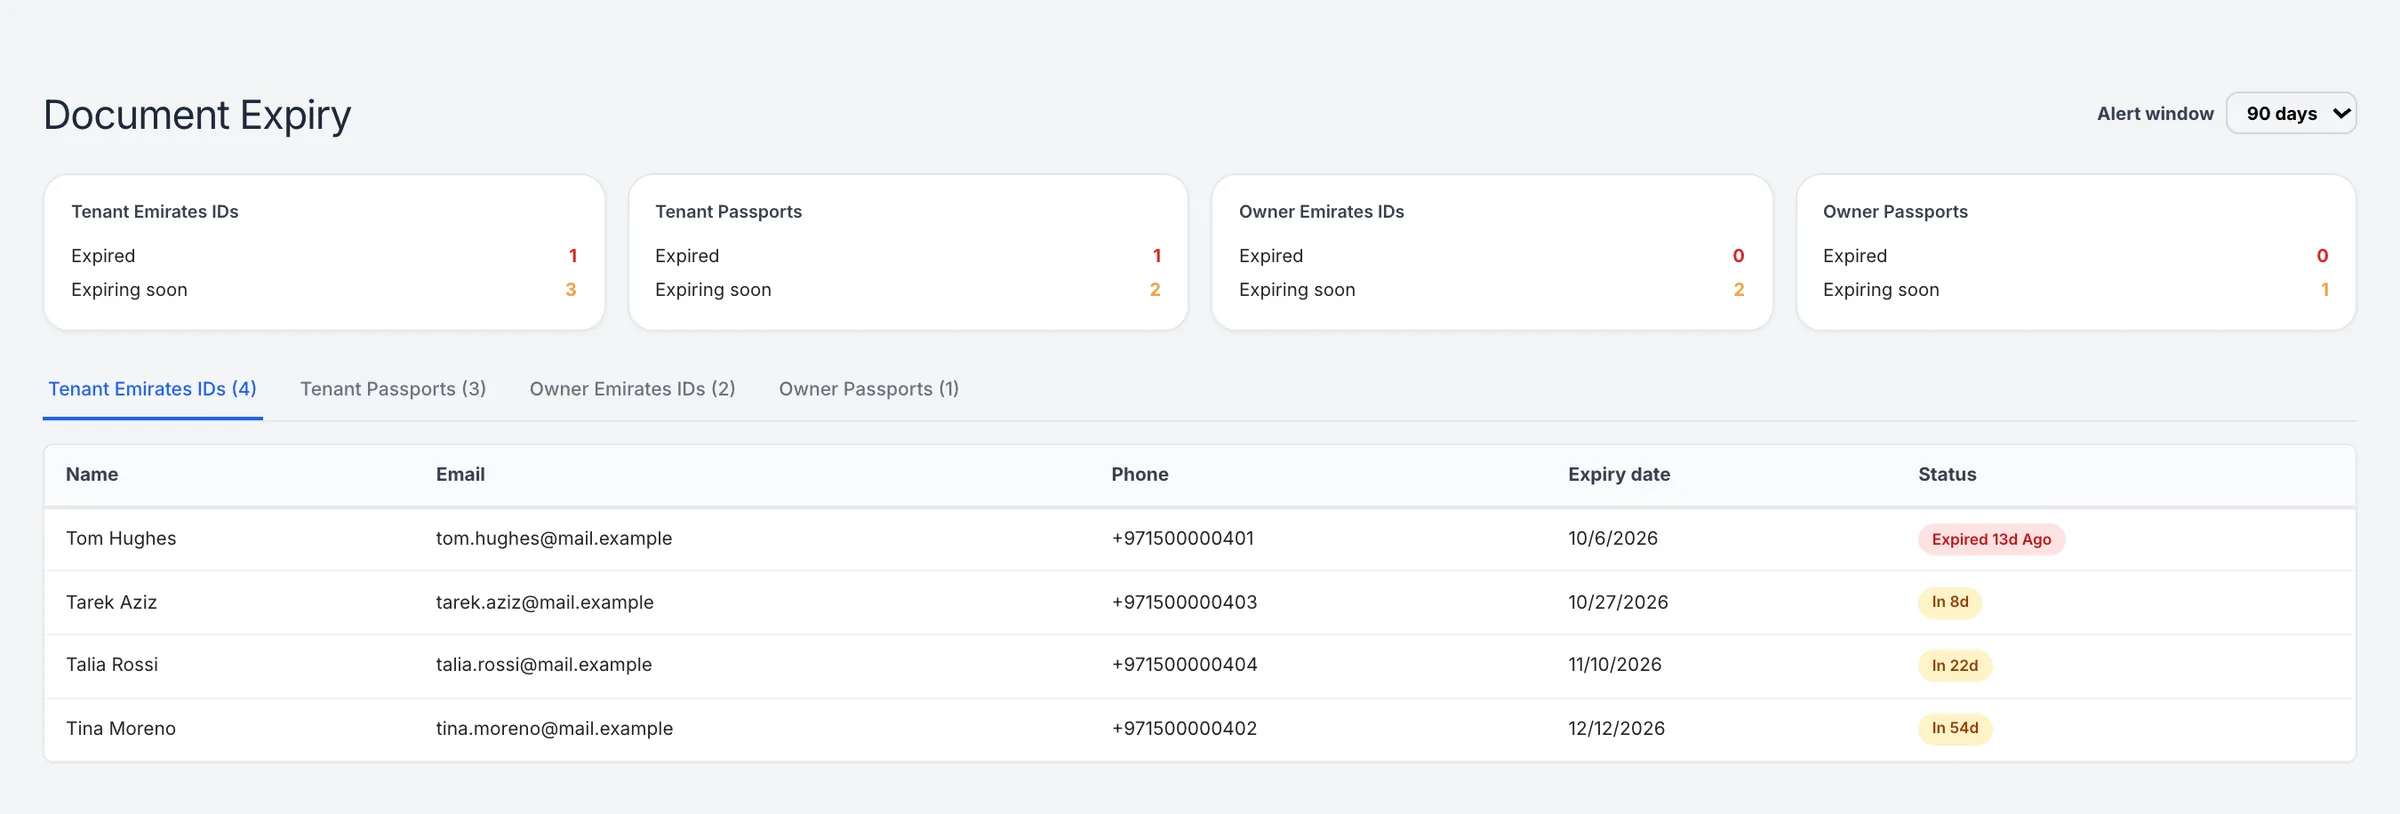Image resolution: width=2400 pixels, height=814 pixels.
Task: Click the Owner Emirates IDs summary card title
Action: (1321, 212)
